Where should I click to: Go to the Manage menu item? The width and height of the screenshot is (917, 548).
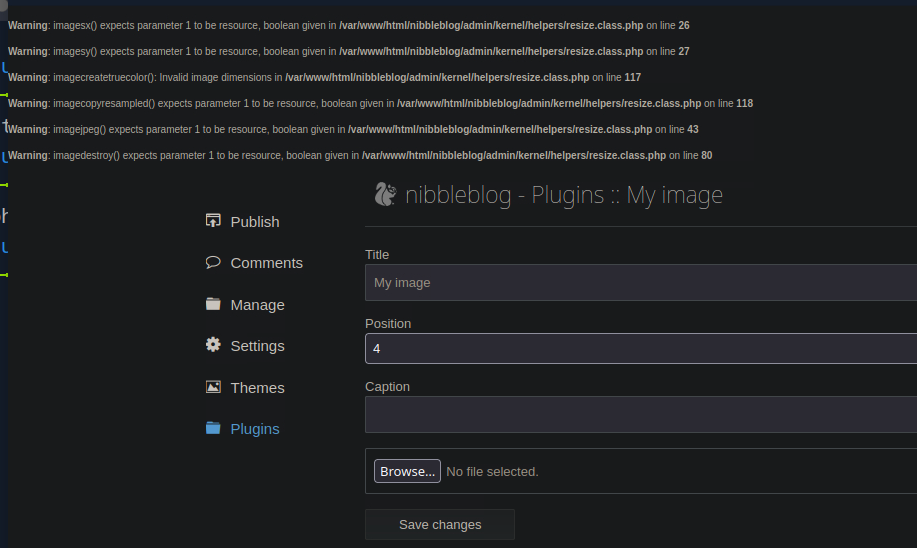click(x=257, y=305)
